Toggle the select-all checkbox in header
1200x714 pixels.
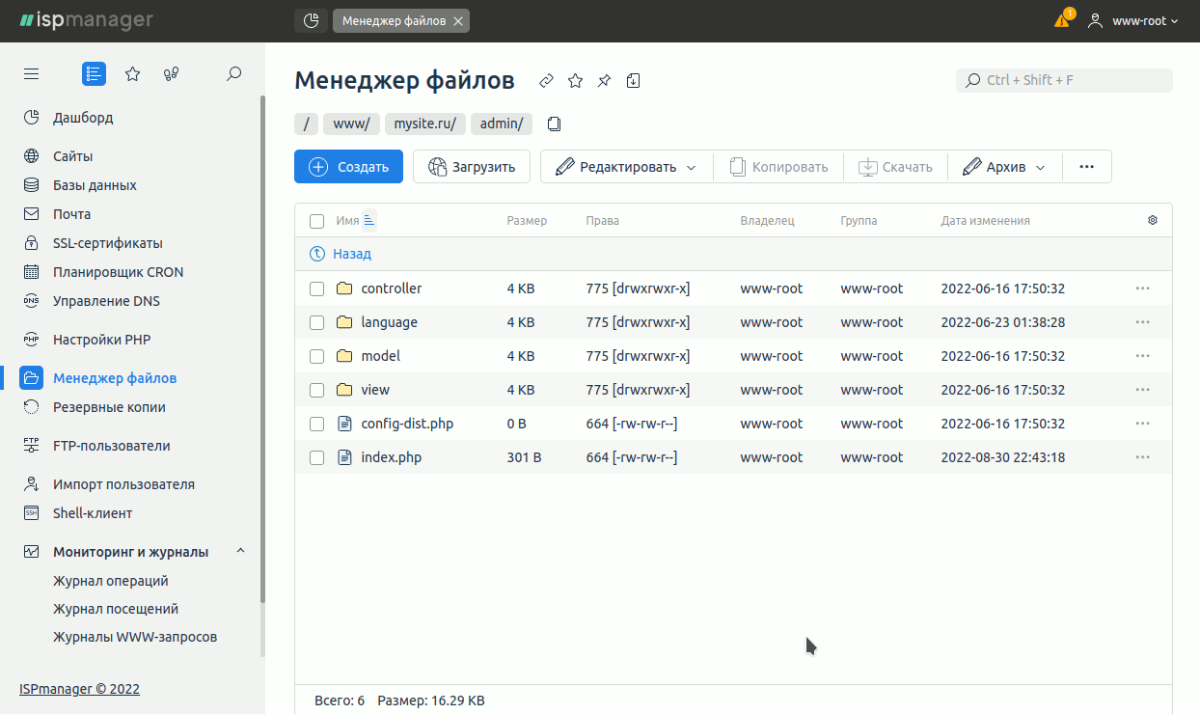[x=317, y=221]
